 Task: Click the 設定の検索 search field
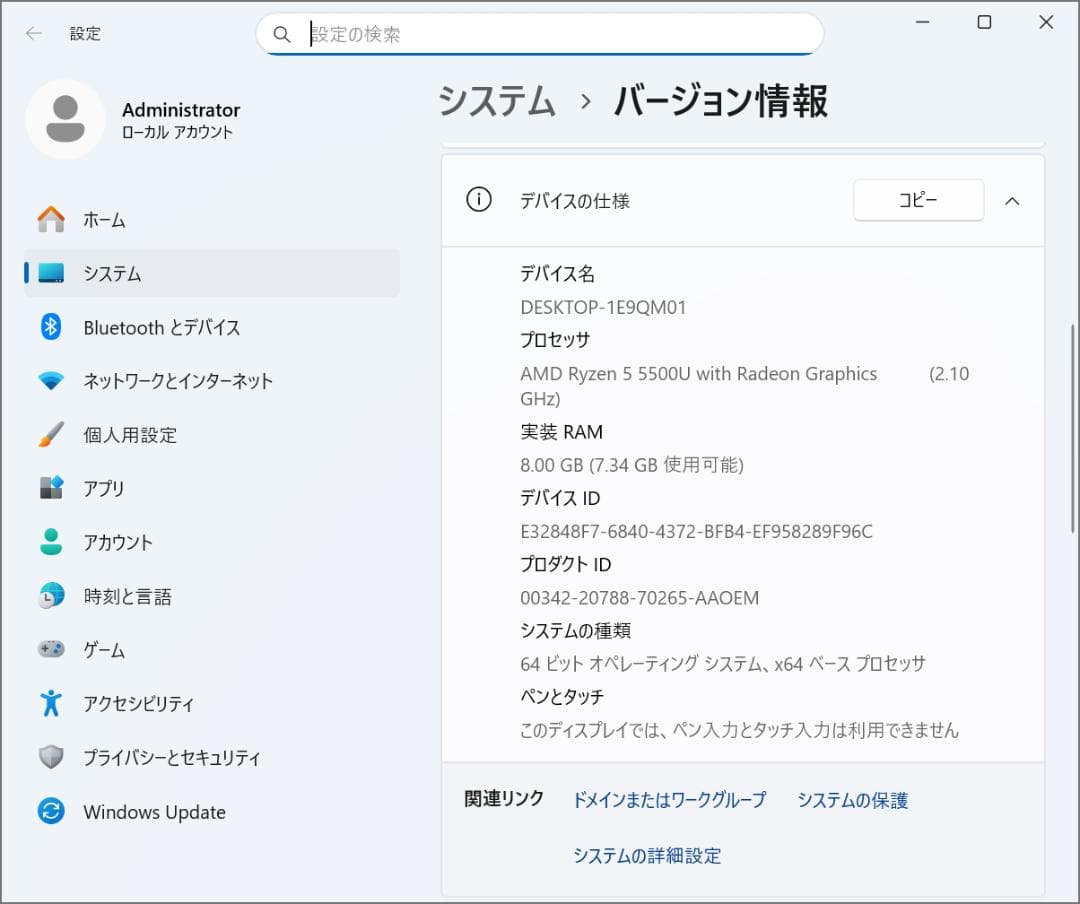tap(540, 34)
